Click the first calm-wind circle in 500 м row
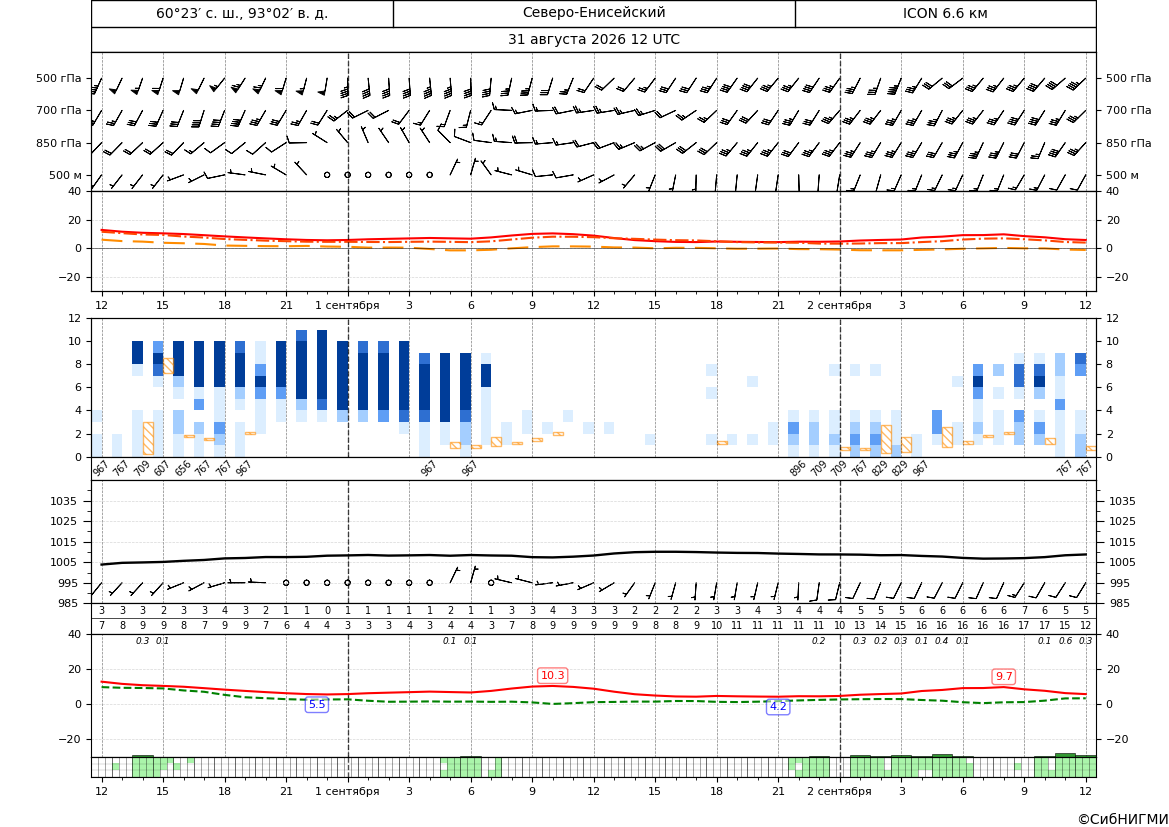Viewport: 1169px width, 827px height. (x=327, y=174)
